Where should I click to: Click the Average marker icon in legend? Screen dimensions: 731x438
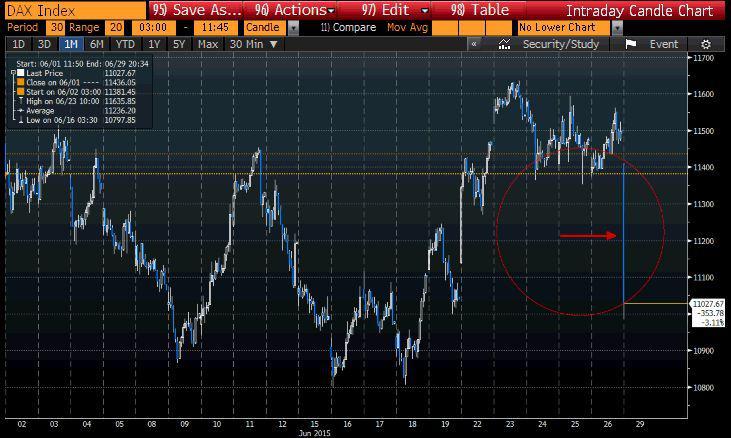point(21,110)
